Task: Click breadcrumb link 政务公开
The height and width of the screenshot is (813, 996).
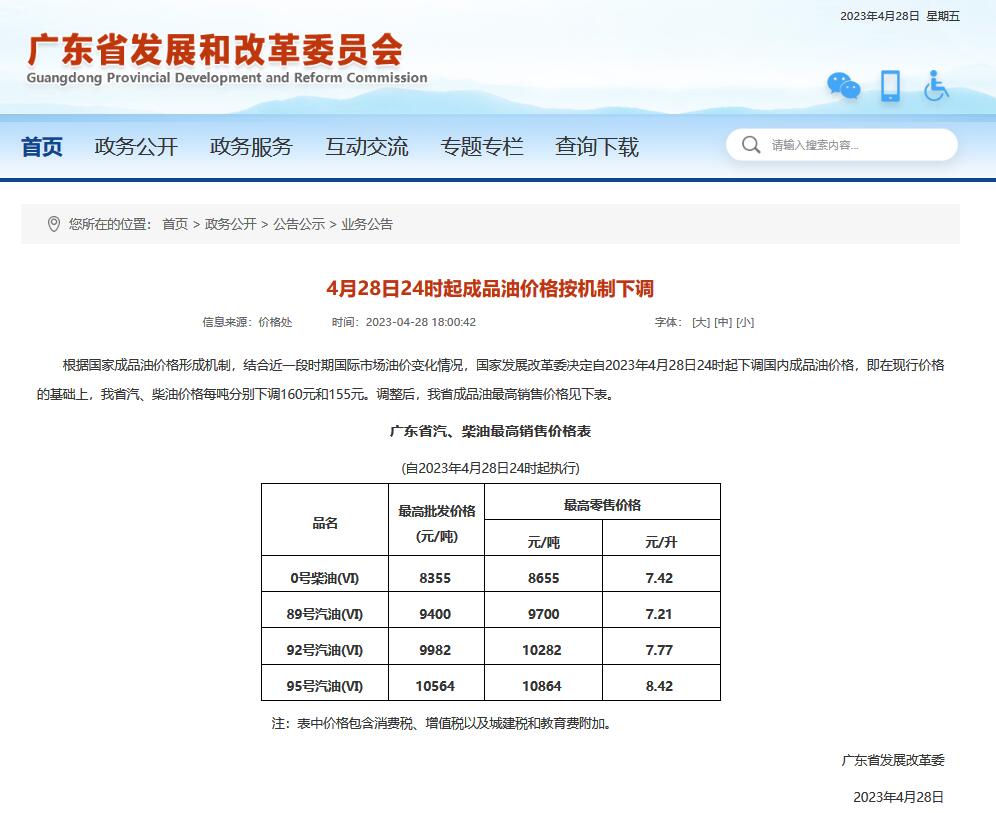Action: [x=231, y=224]
